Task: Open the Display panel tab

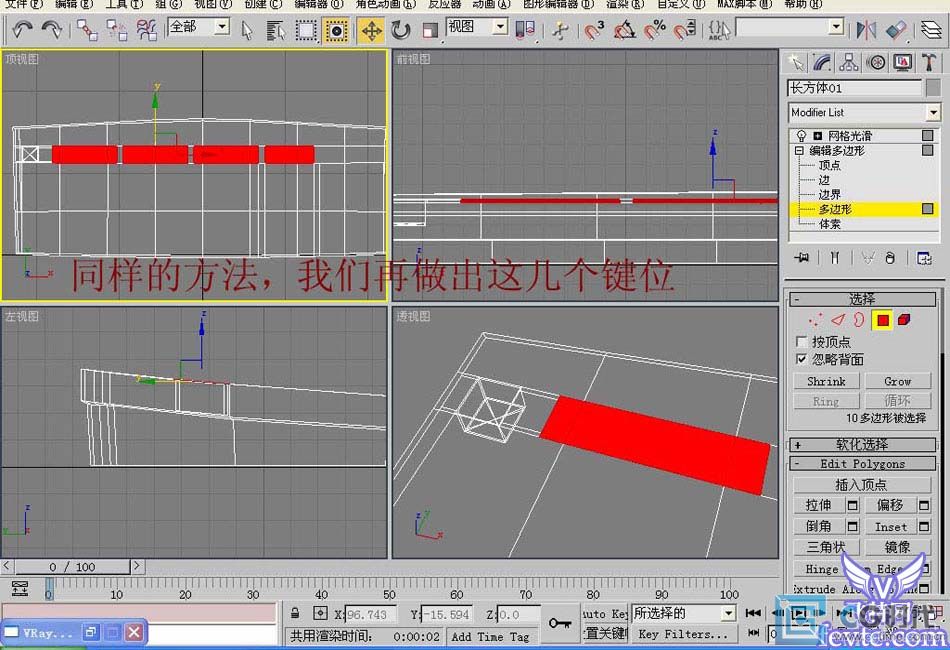Action: (903, 62)
